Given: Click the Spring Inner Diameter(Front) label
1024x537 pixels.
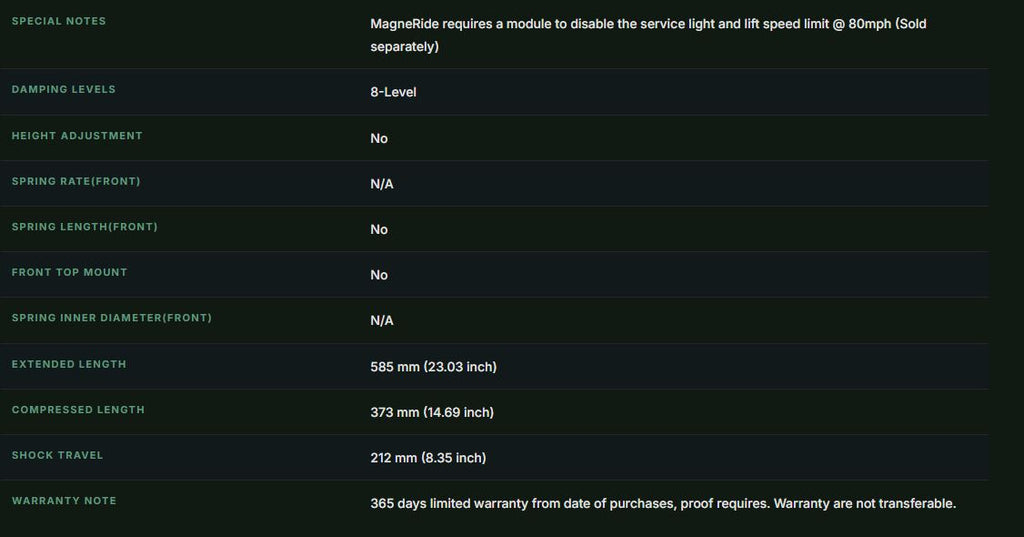Looking at the screenshot, I should tap(112, 317).
